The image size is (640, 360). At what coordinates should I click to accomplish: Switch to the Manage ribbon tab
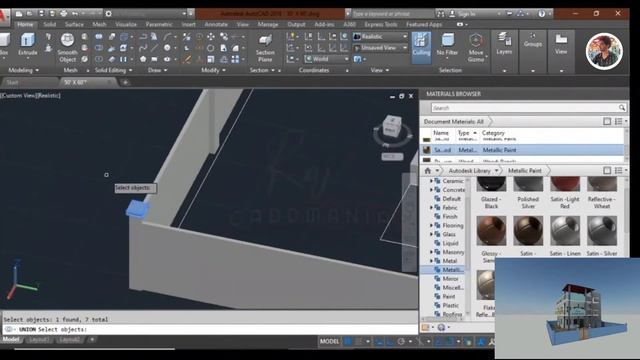(268, 24)
